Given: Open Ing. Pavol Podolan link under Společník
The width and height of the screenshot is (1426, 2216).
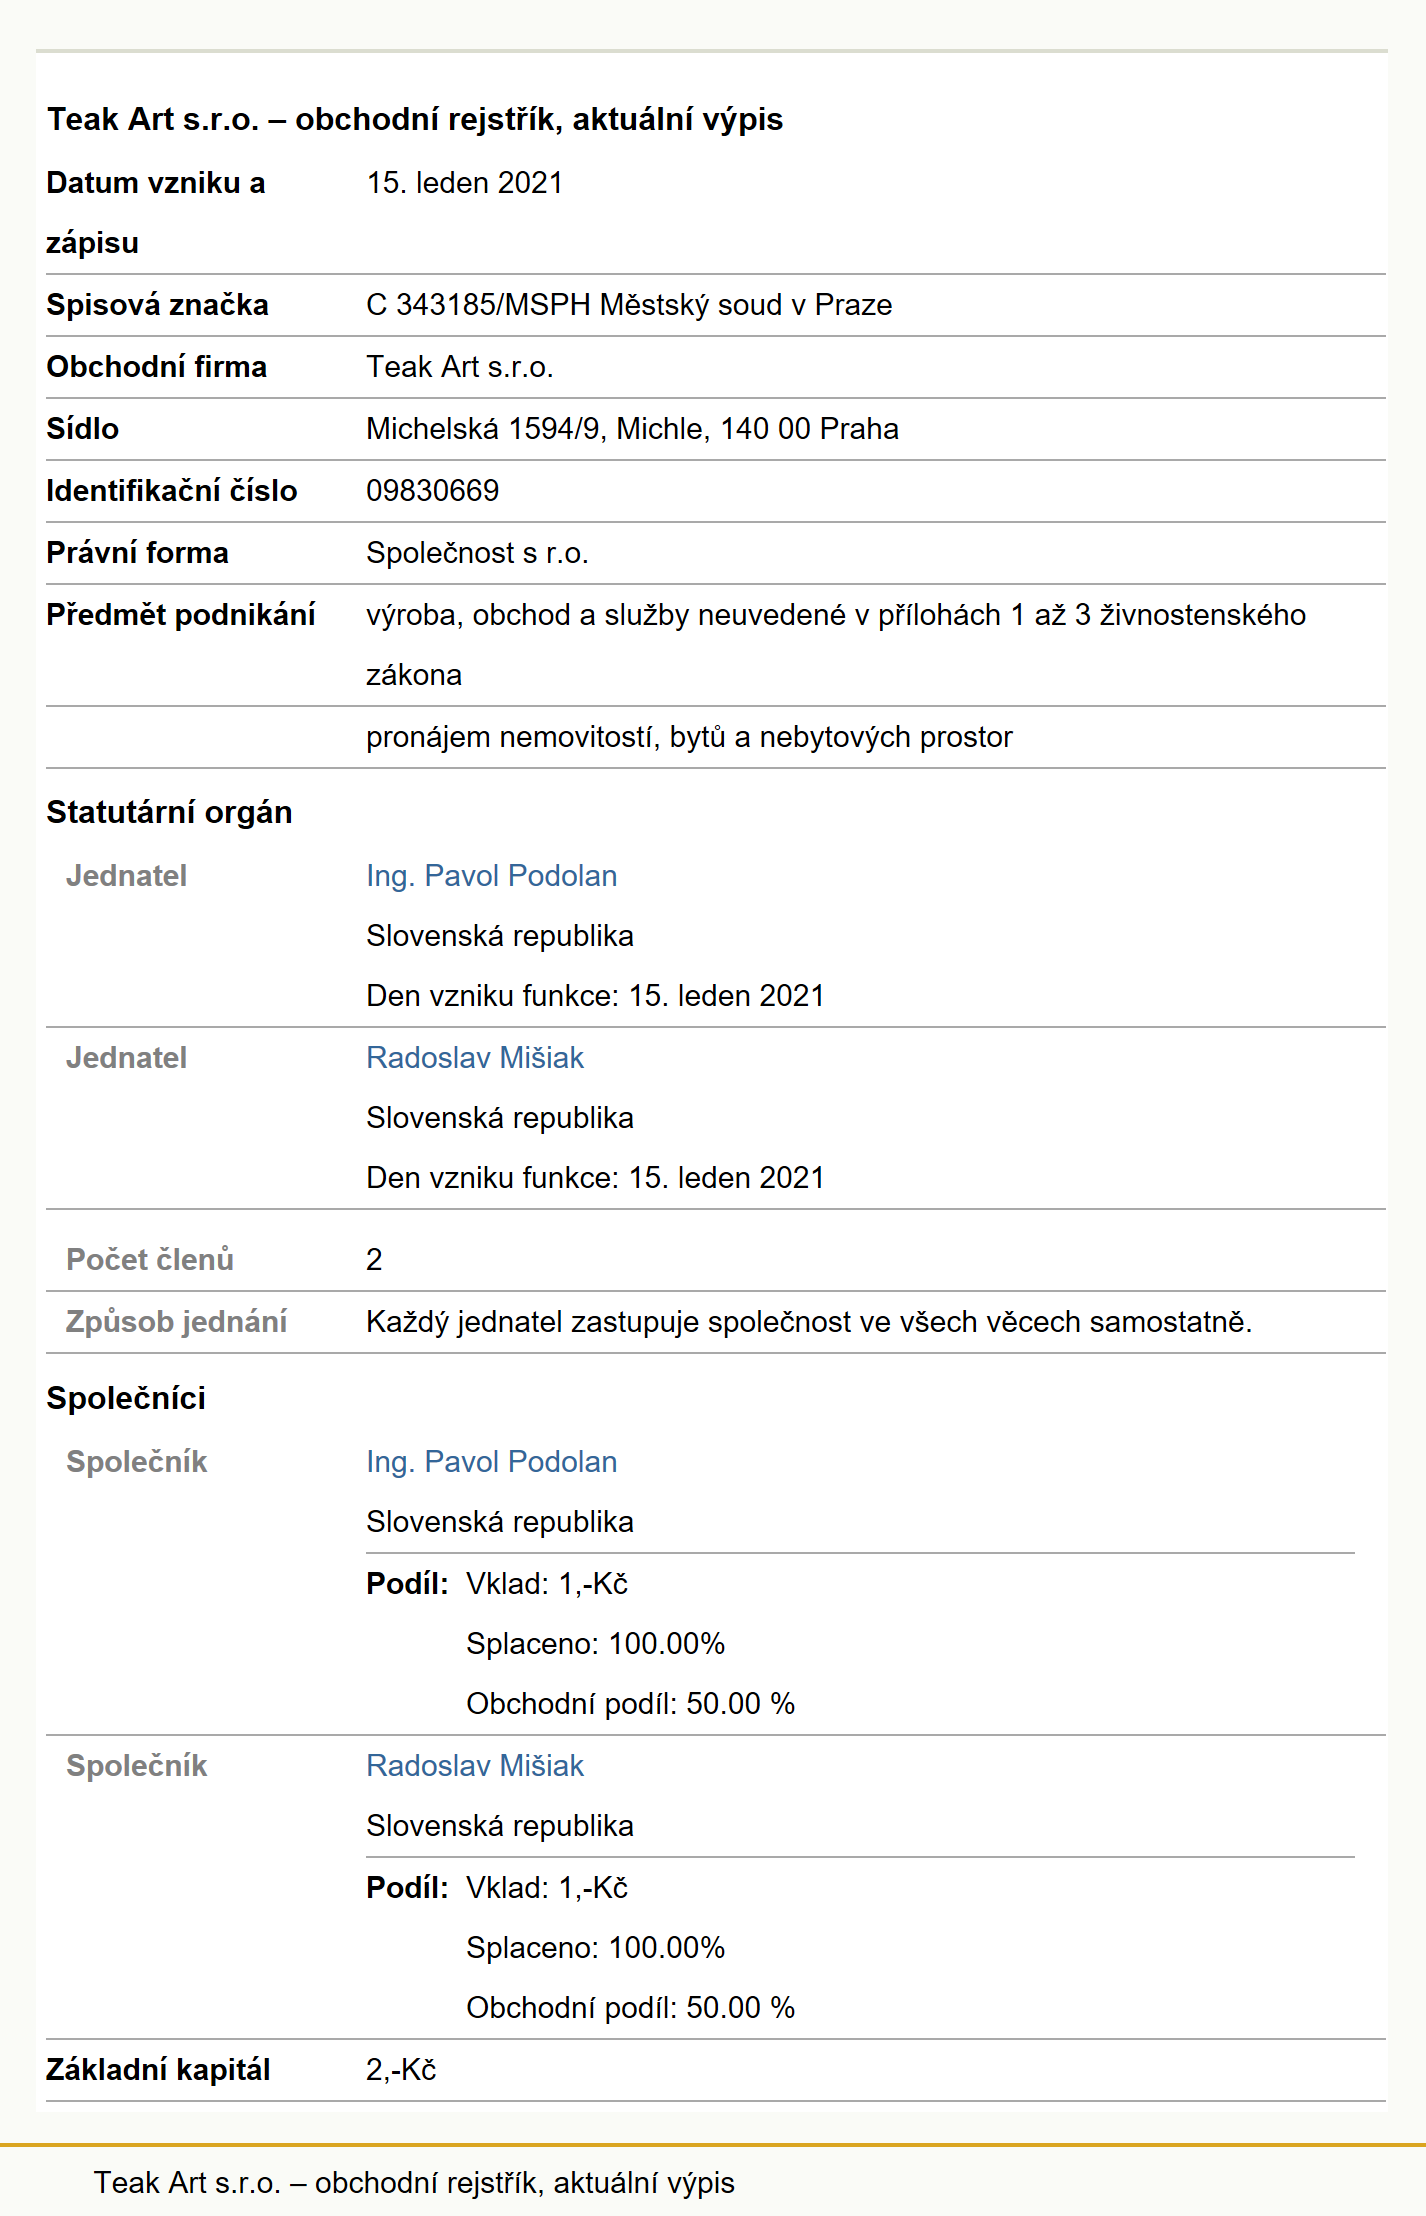Looking at the screenshot, I should 491,1462.
